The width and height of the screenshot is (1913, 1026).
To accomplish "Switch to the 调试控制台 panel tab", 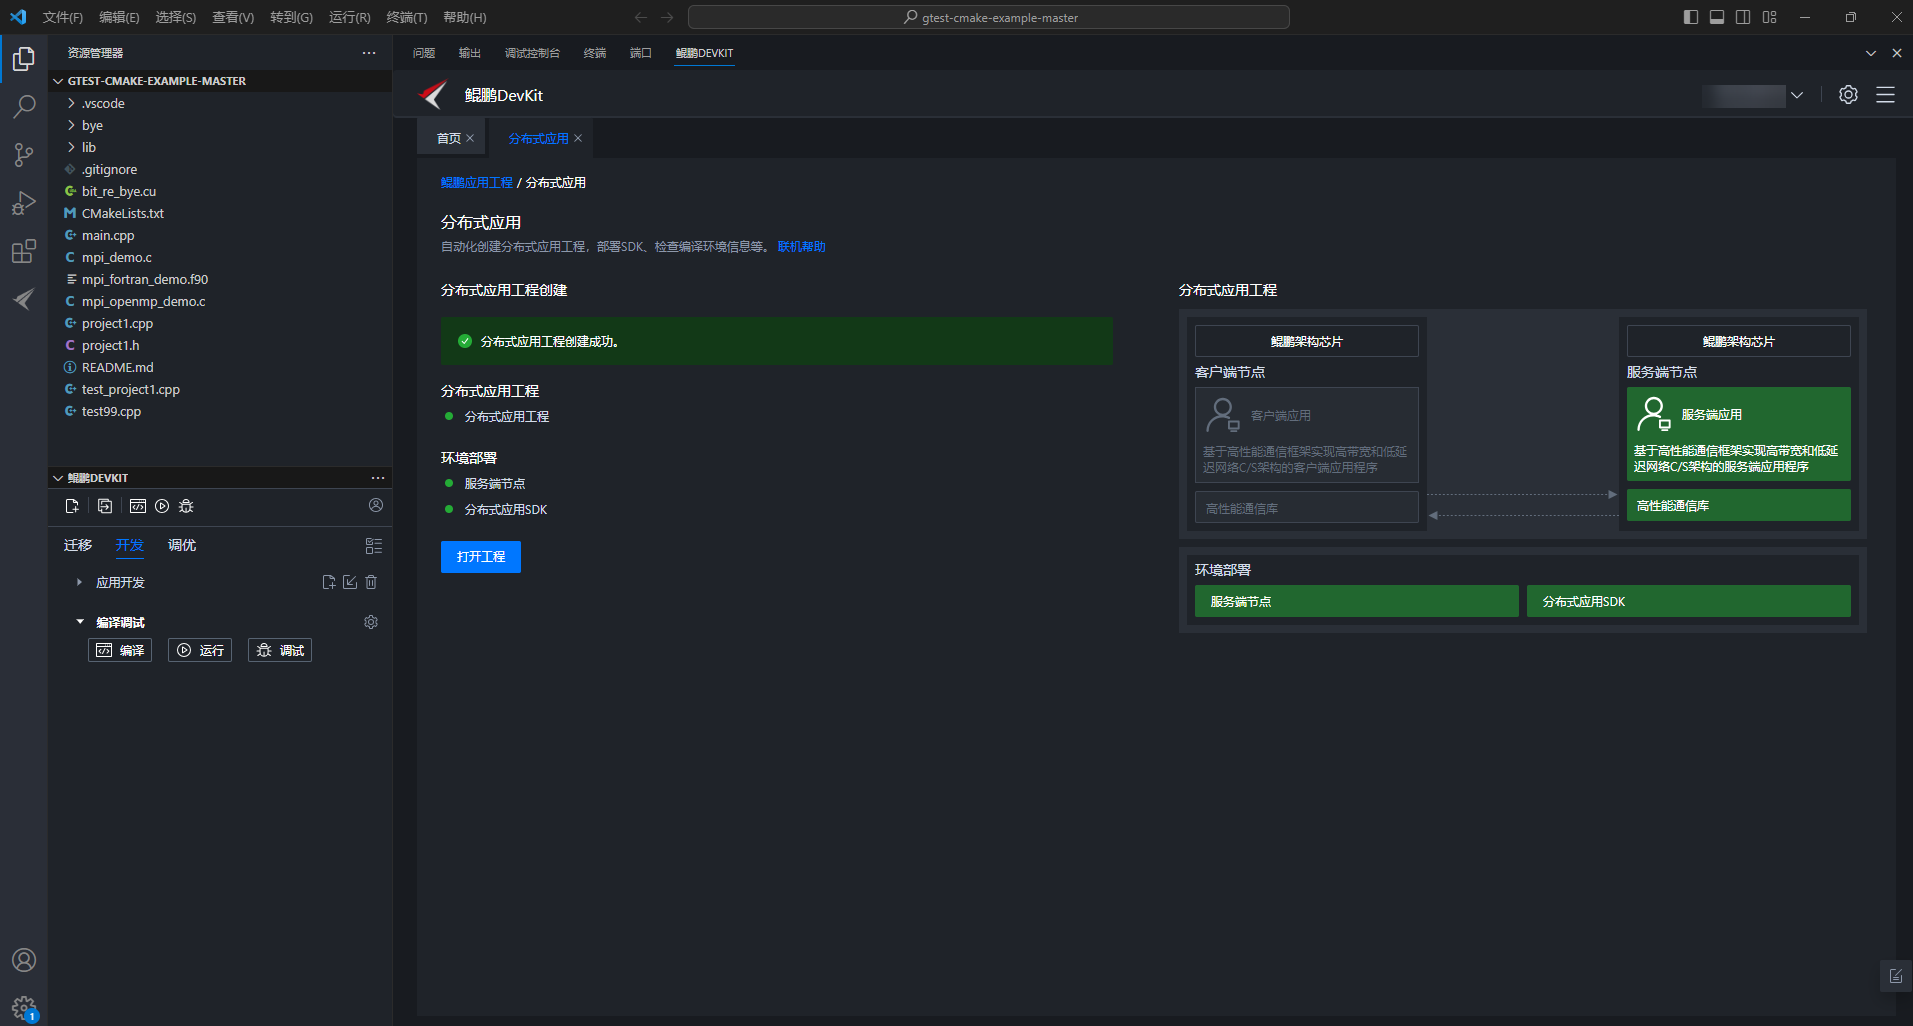I will (532, 53).
